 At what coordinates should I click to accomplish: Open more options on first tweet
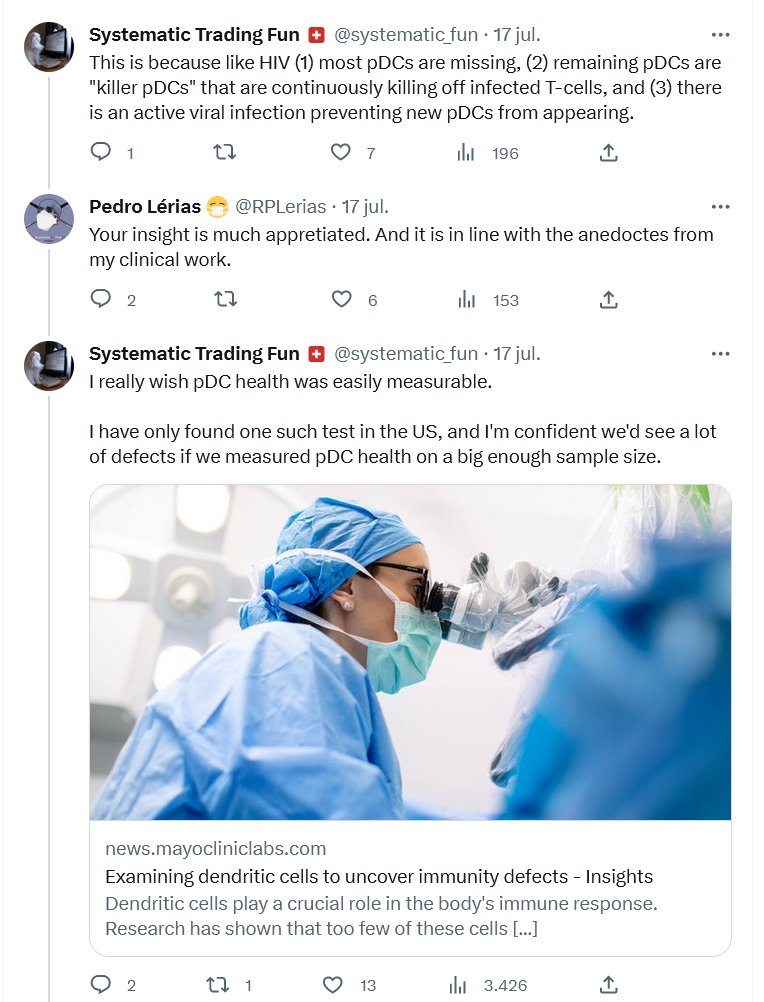point(720,35)
